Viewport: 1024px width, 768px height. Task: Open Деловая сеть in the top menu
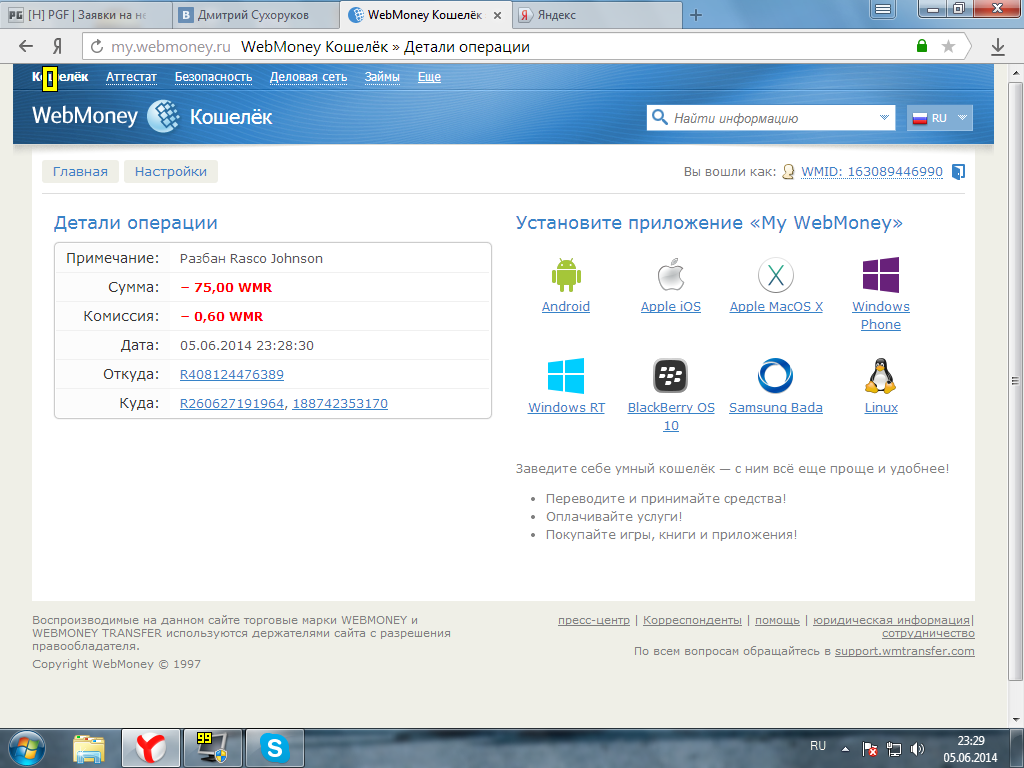click(x=308, y=77)
